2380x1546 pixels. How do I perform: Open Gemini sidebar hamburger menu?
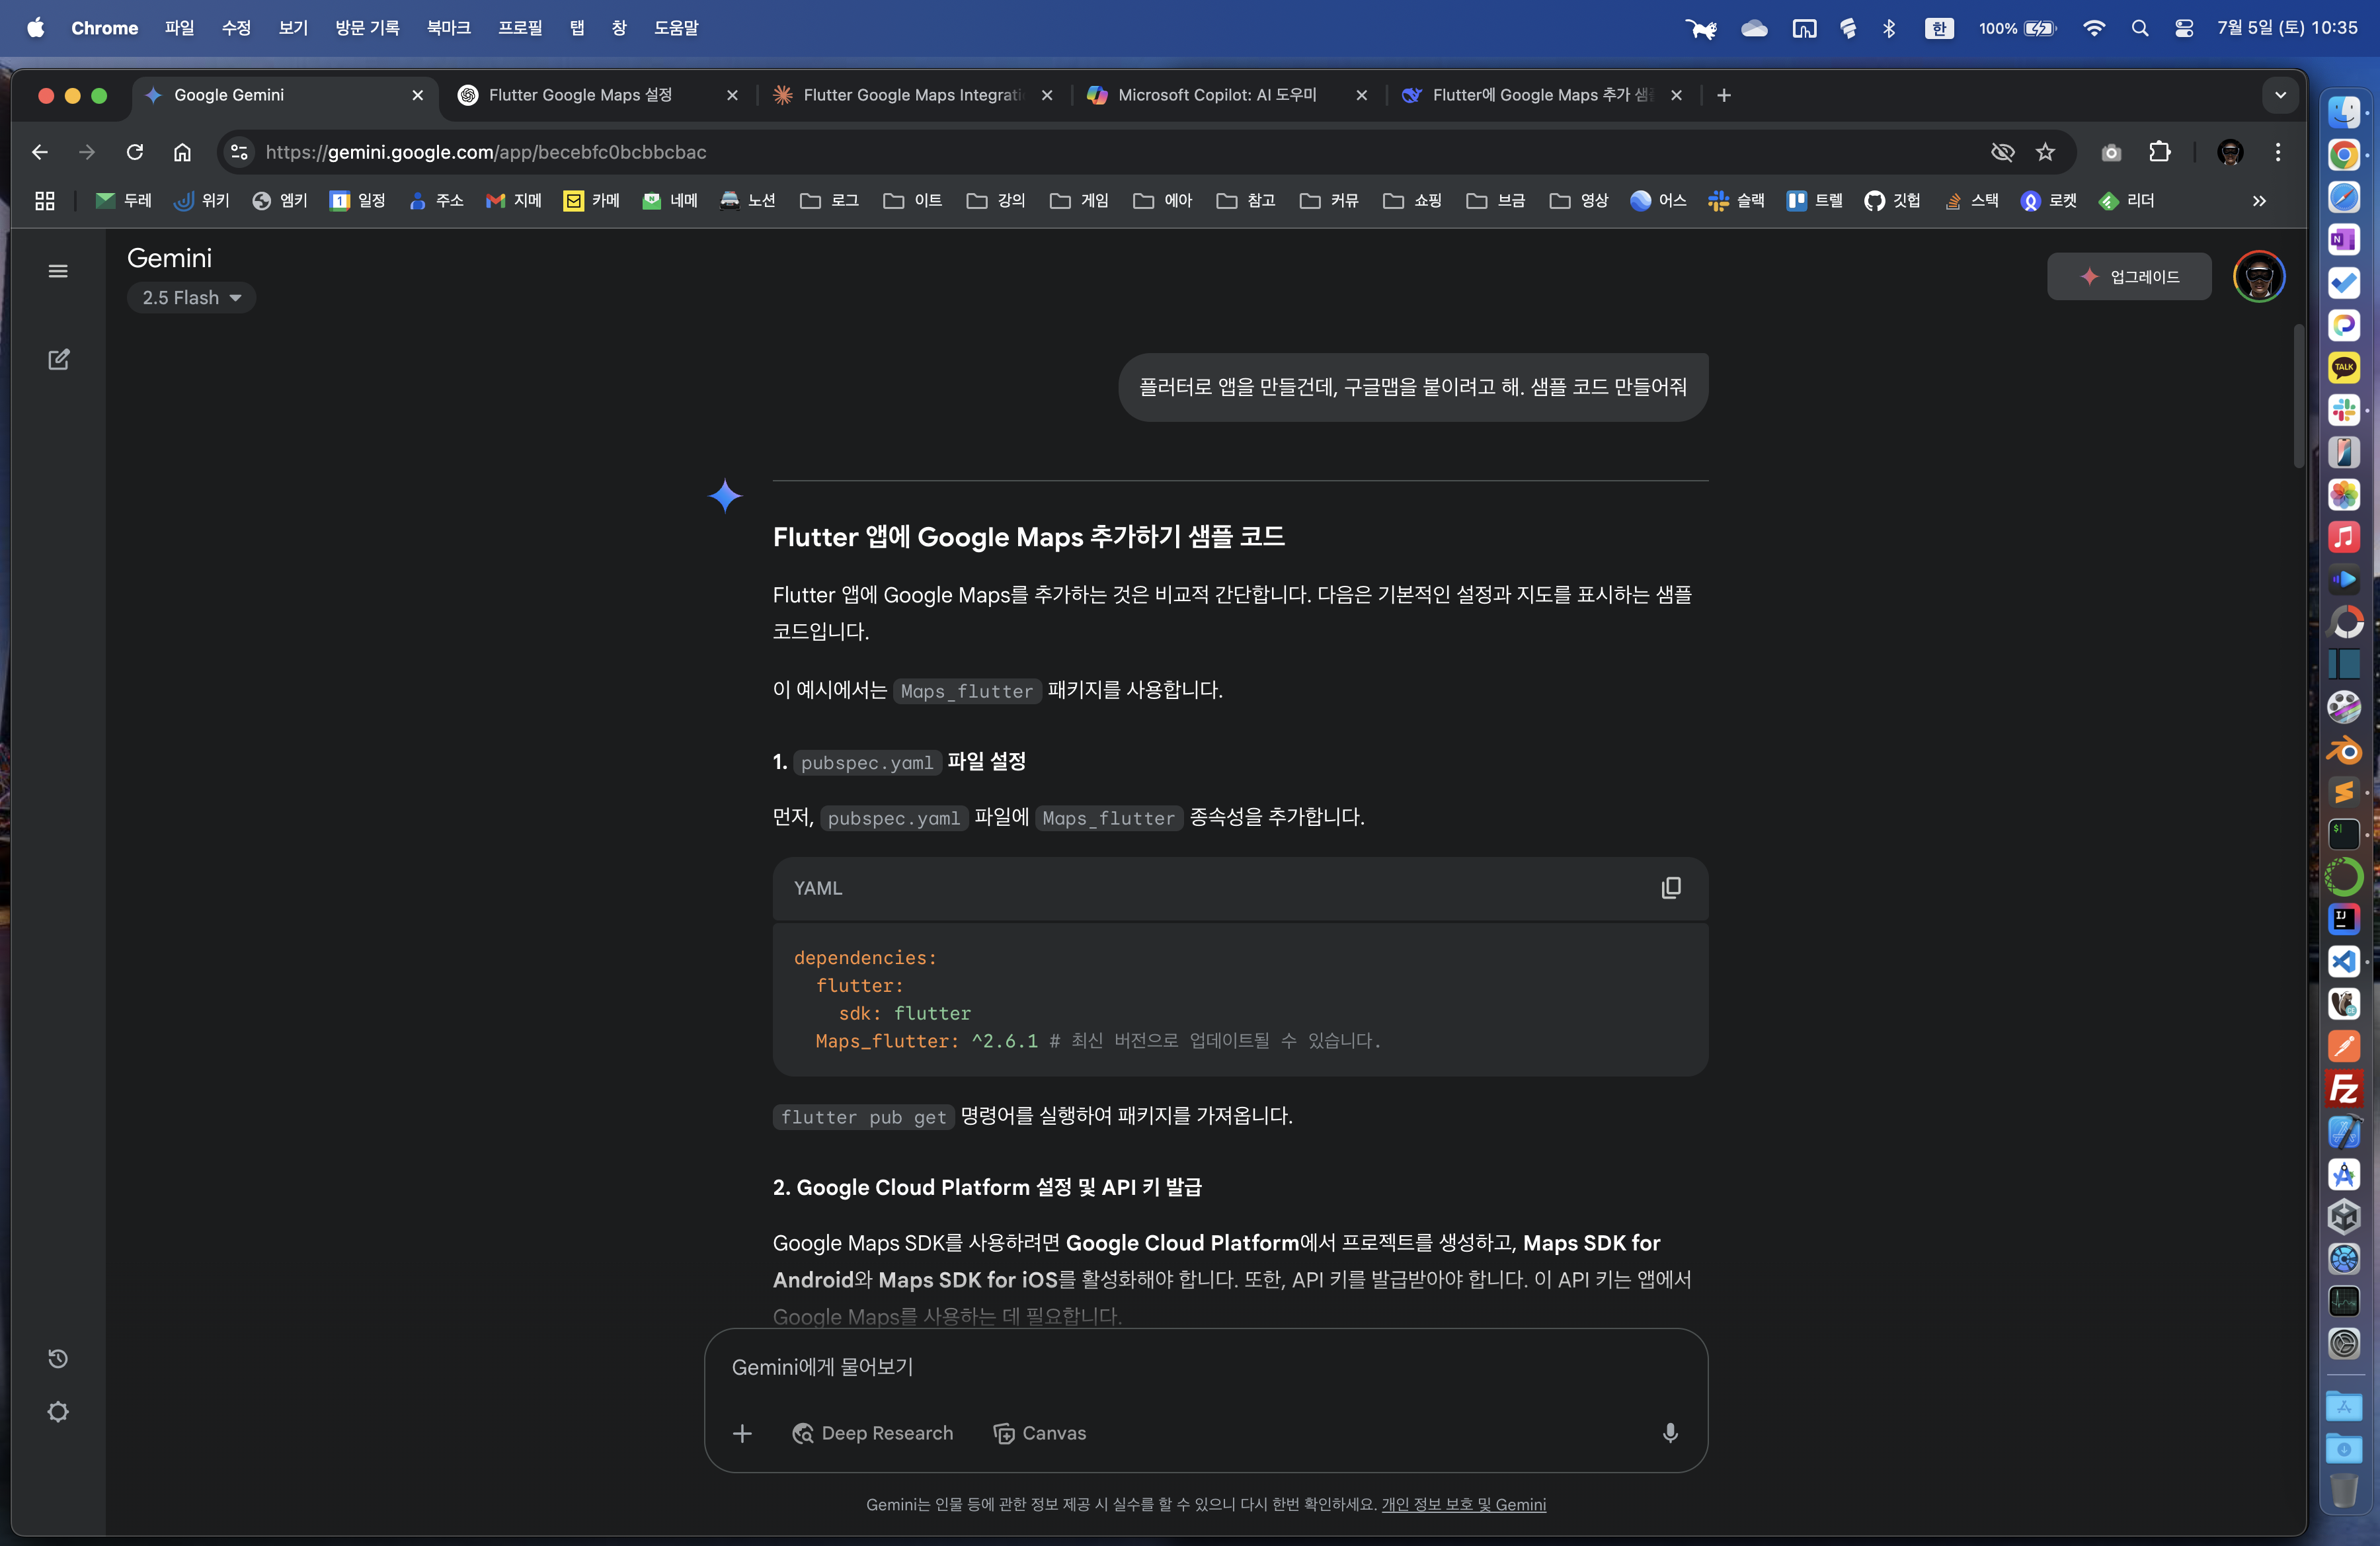pyautogui.click(x=58, y=271)
